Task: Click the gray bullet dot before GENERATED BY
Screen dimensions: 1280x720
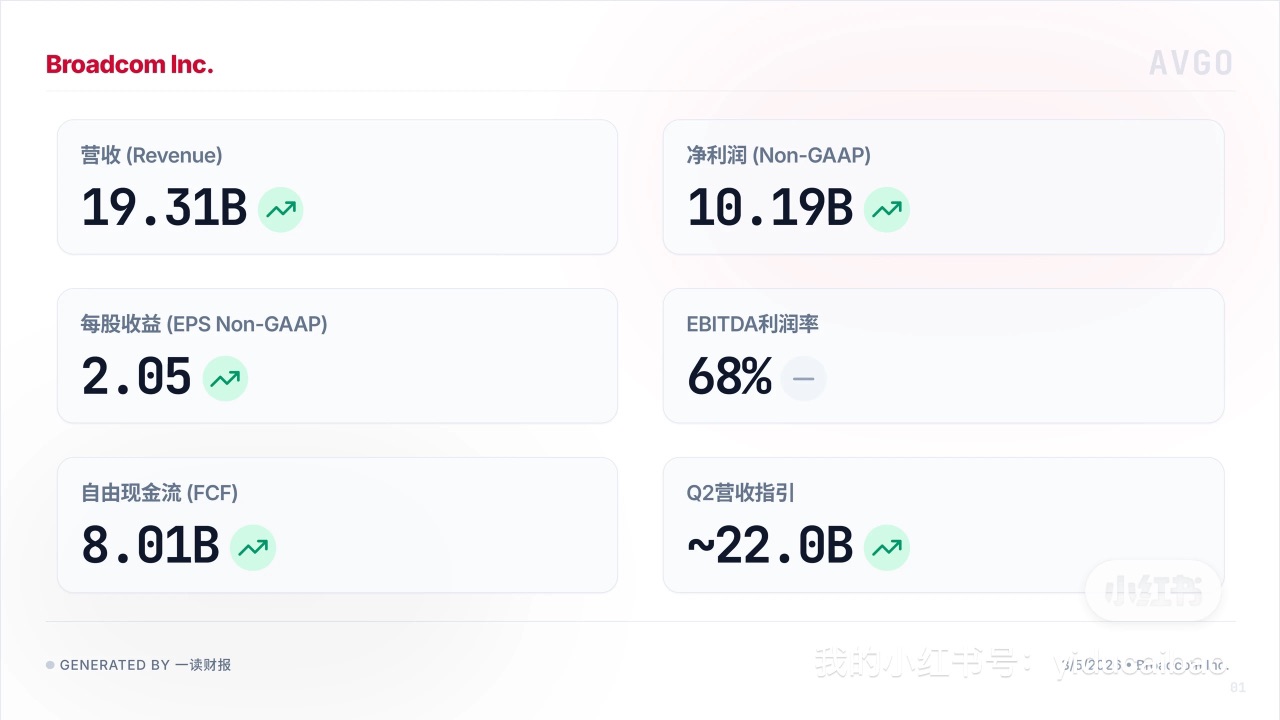Action: pyautogui.click(x=50, y=665)
